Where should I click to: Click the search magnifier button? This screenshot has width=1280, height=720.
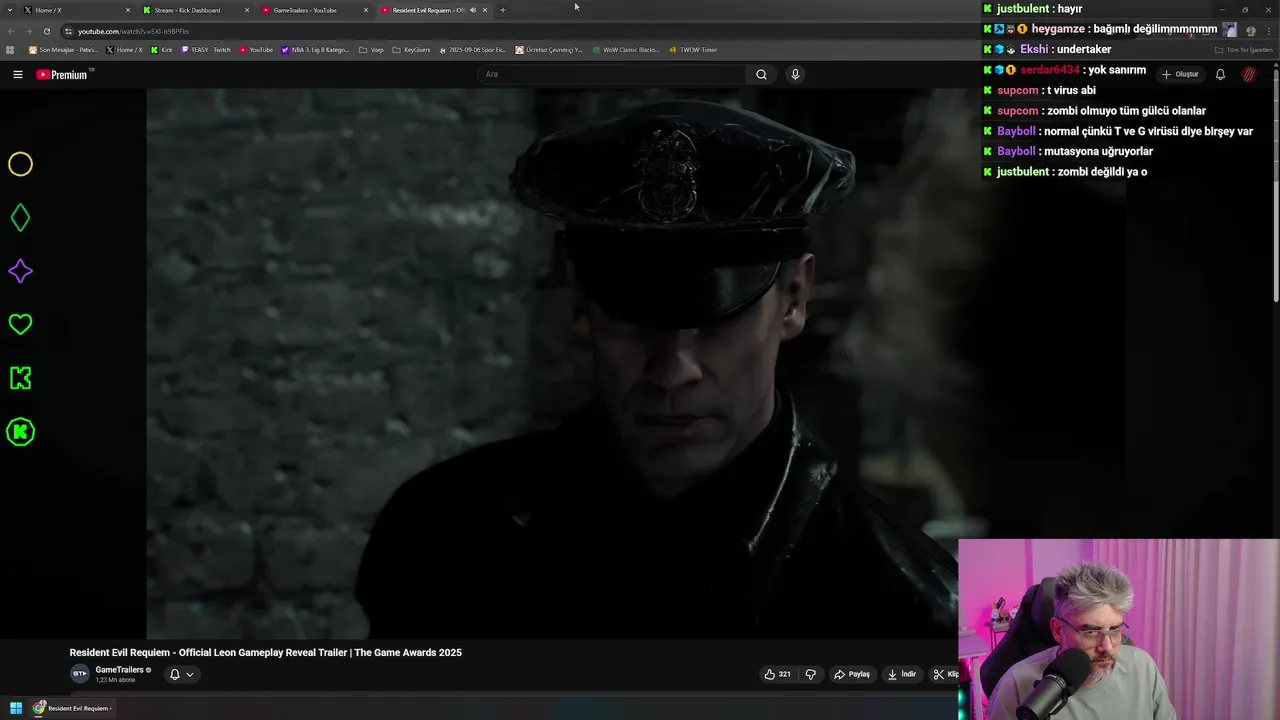point(761,74)
